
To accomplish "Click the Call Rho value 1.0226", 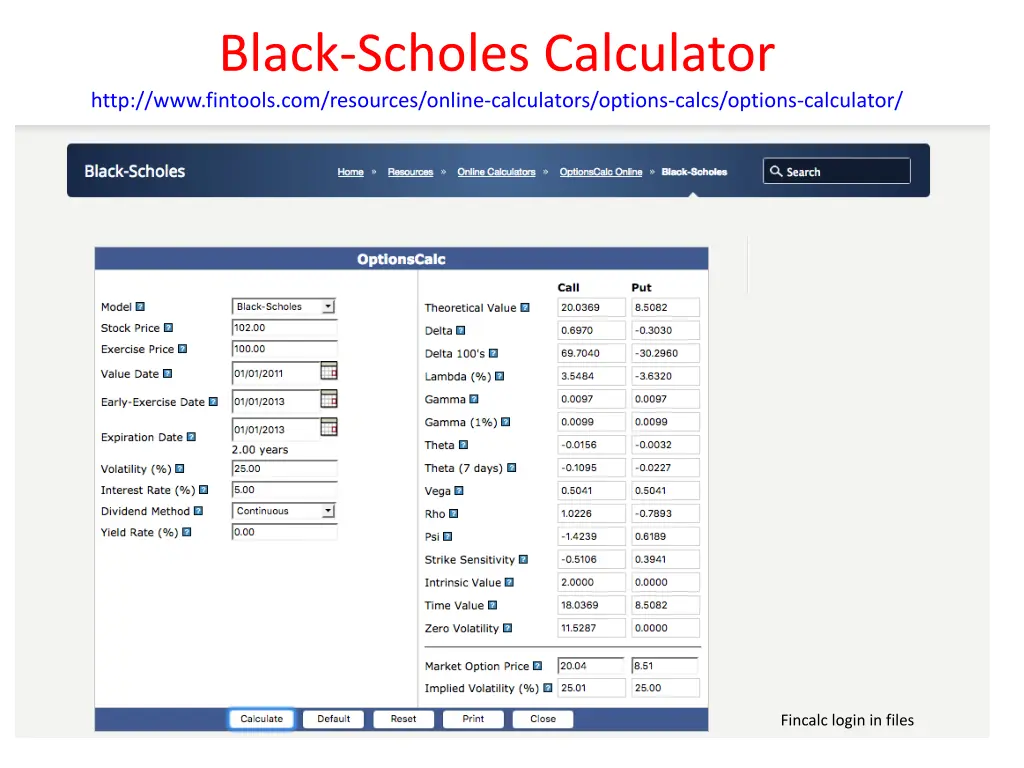I will (591, 514).
